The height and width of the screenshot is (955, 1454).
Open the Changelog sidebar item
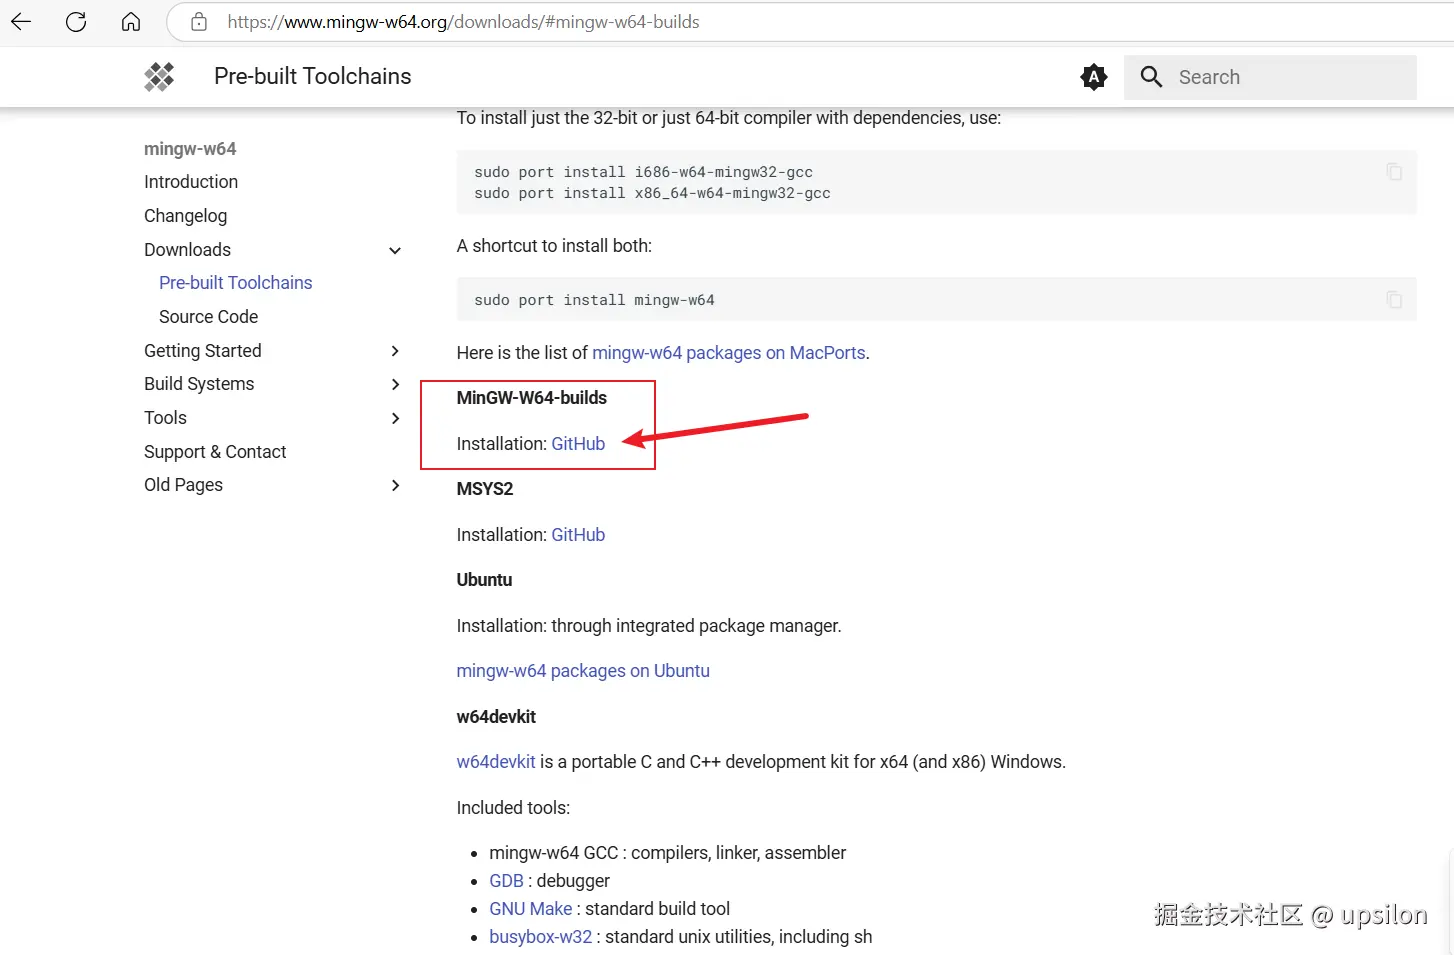[185, 216]
